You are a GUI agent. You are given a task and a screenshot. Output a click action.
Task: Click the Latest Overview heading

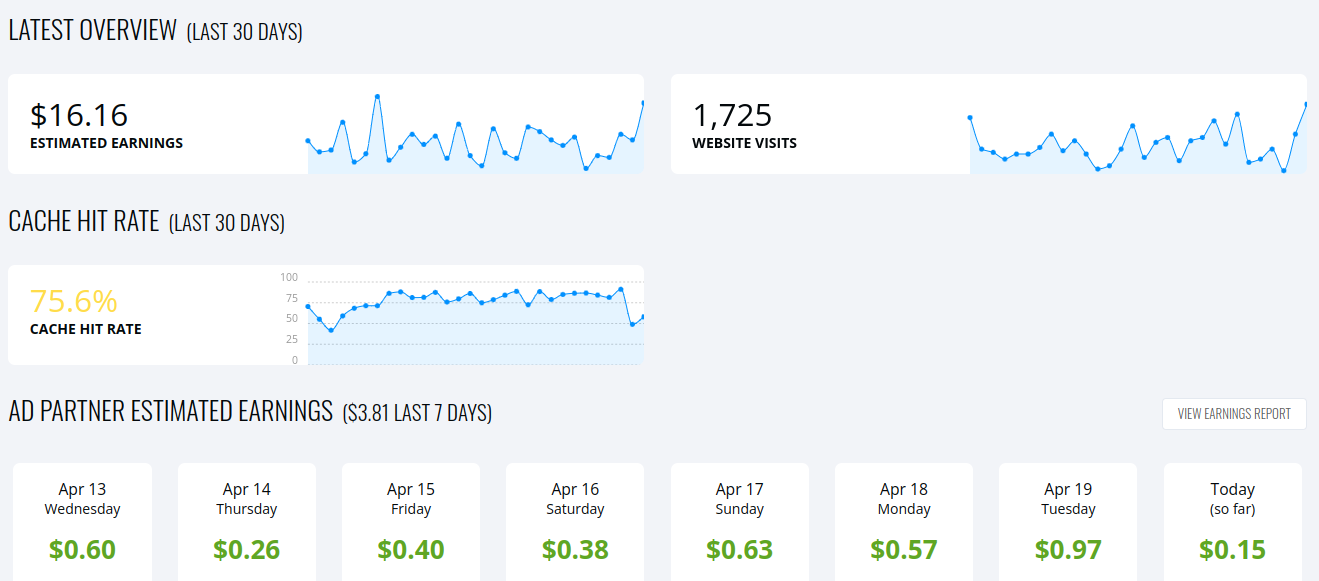pyautogui.click(x=92, y=30)
